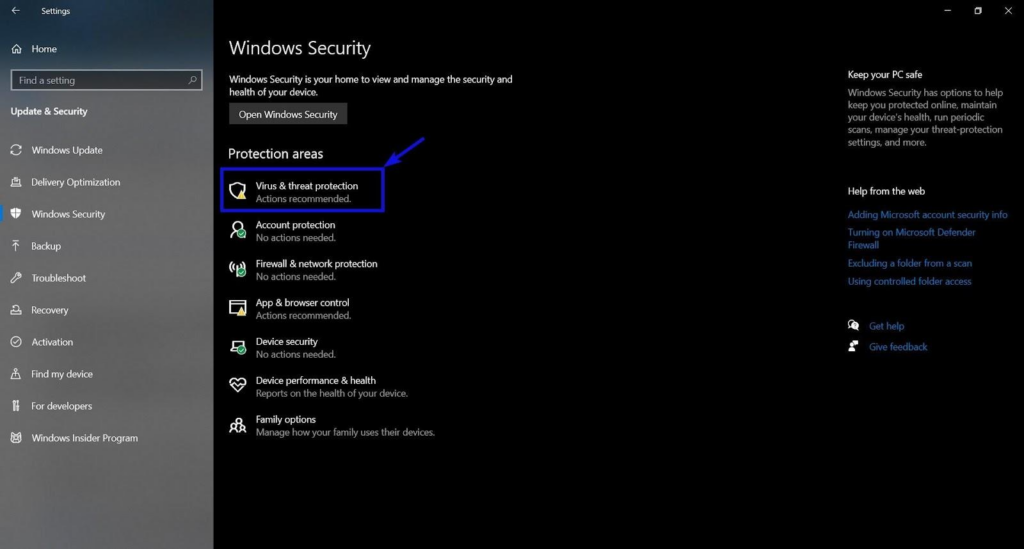Click the back arrow in the Settings title bar
The height and width of the screenshot is (549, 1024).
pyautogui.click(x=15, y=11)
